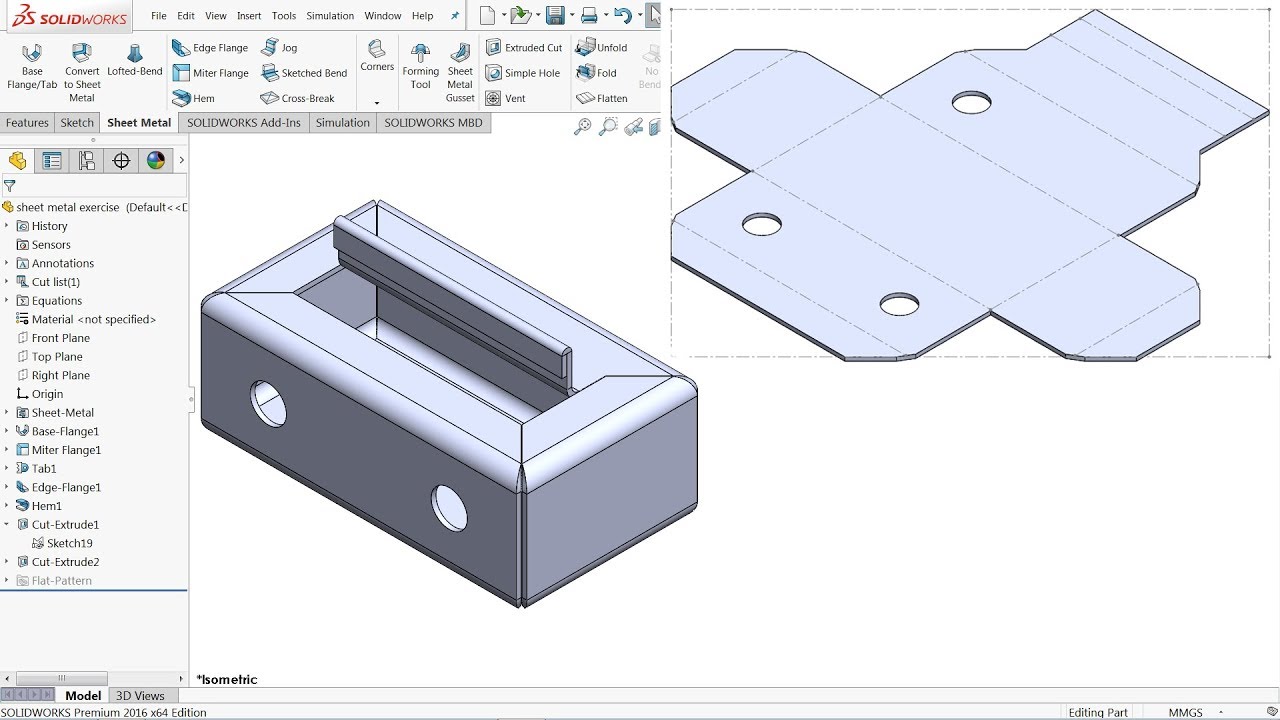Screen dimensions: 1280x720
Task: Open the DimXpertManager tab
Action: (x=121, y=161)
